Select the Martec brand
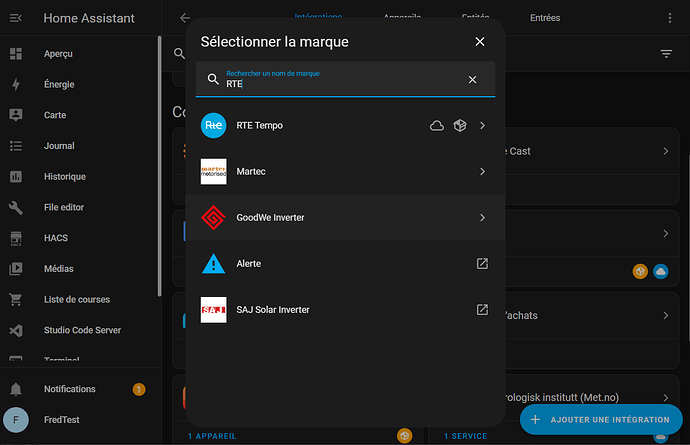This screenshot has height=445, width=690. 345,172
